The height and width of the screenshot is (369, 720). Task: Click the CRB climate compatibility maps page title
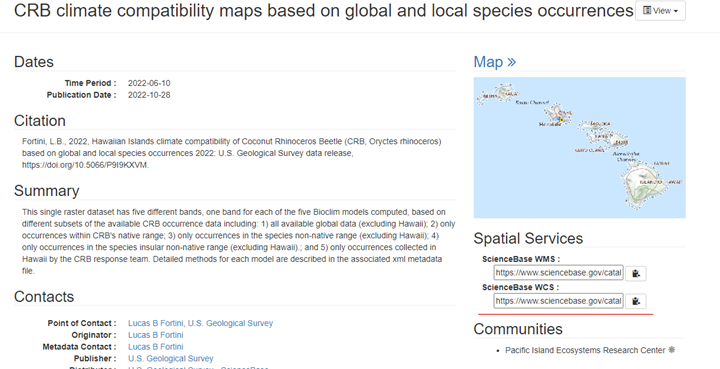[x=324, y=11]
